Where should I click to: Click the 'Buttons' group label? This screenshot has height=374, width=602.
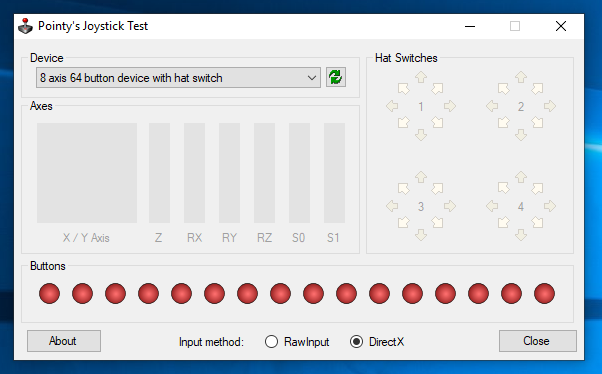[x=48, y=266]
